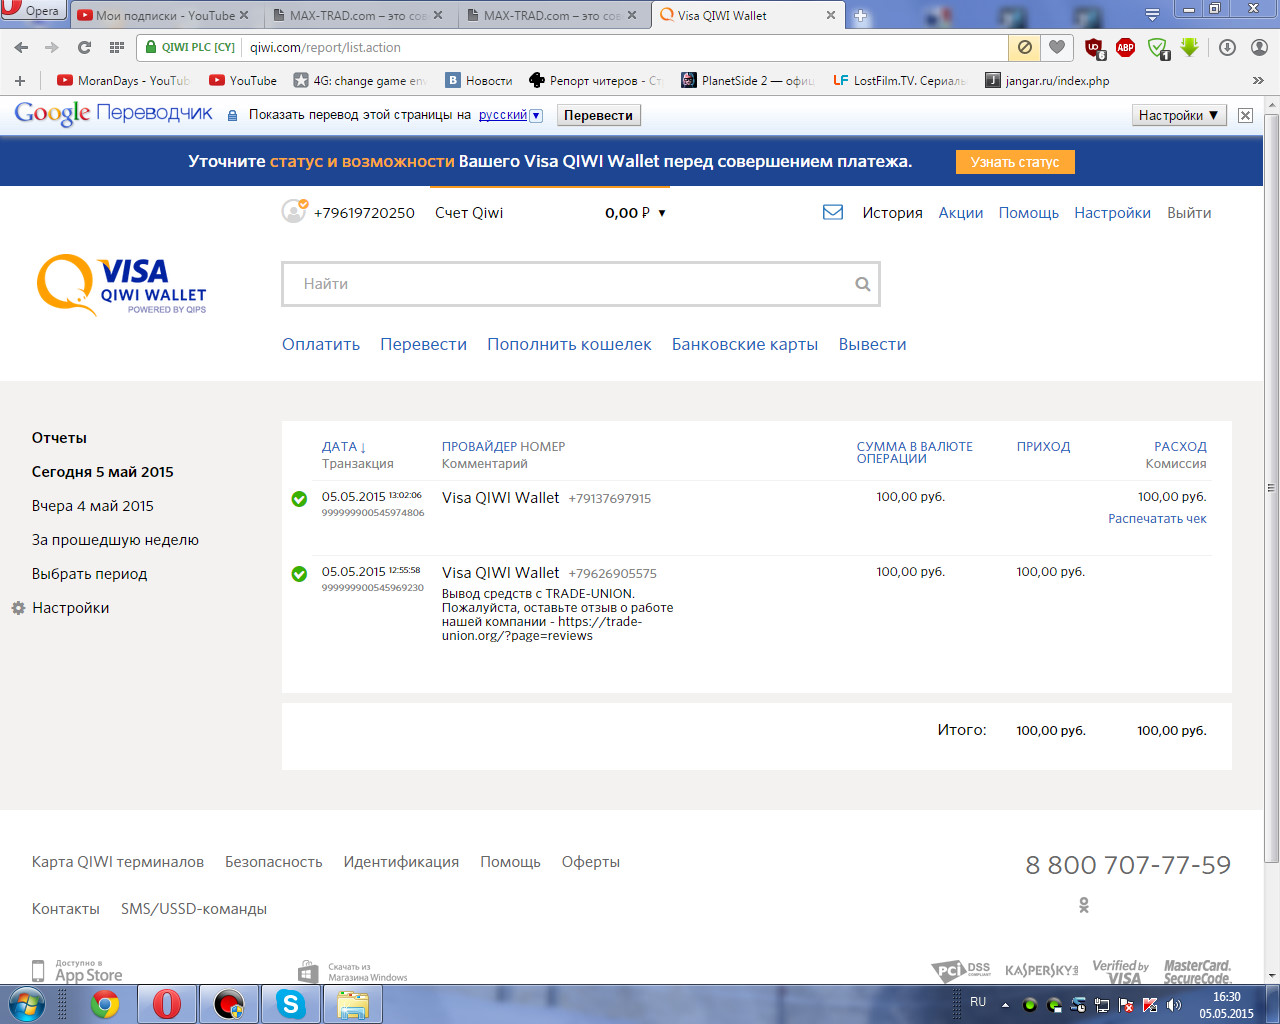The height and width of the screenshot is (1024, 1280).
Task: Open the downloads icon in toolbar
Action: click(x=1227, y=47)
